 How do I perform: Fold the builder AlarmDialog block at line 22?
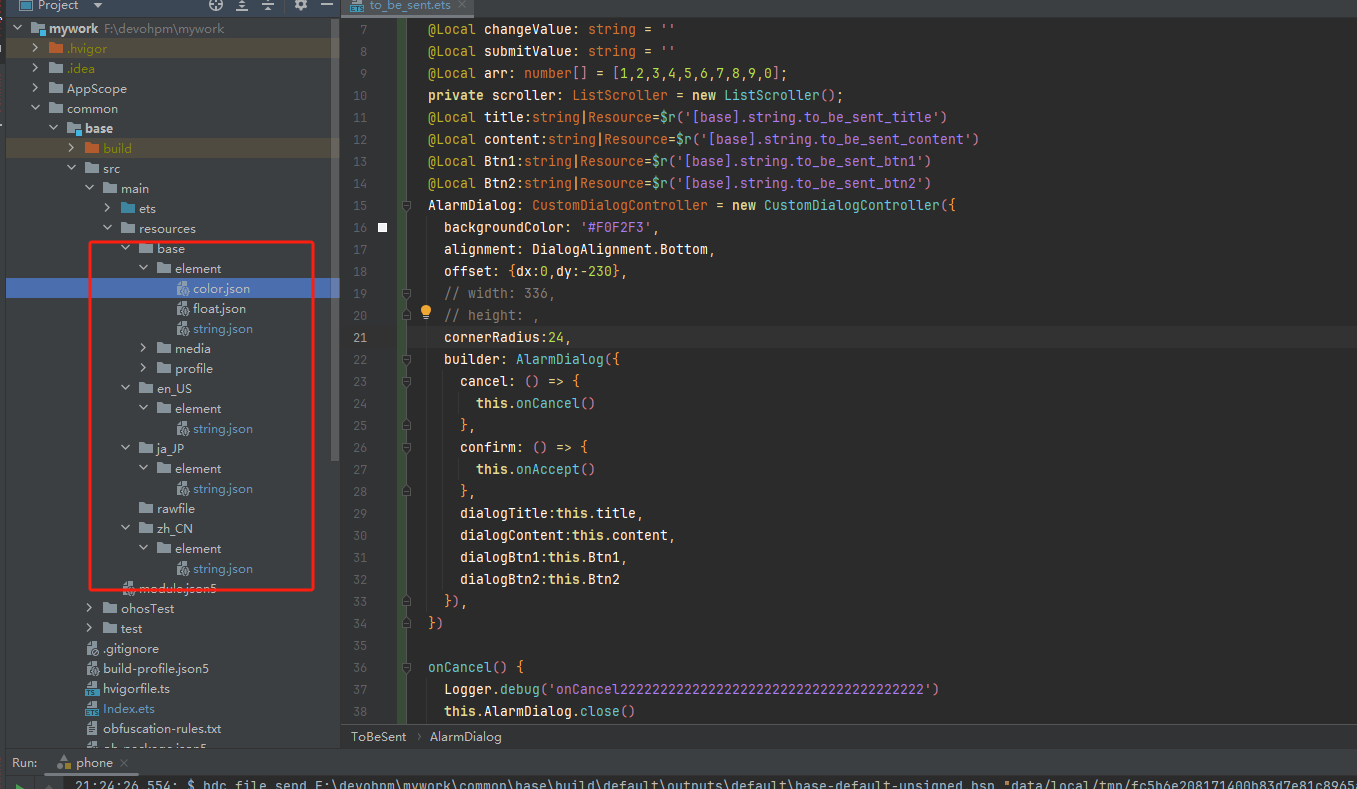(x=406, y=359)
